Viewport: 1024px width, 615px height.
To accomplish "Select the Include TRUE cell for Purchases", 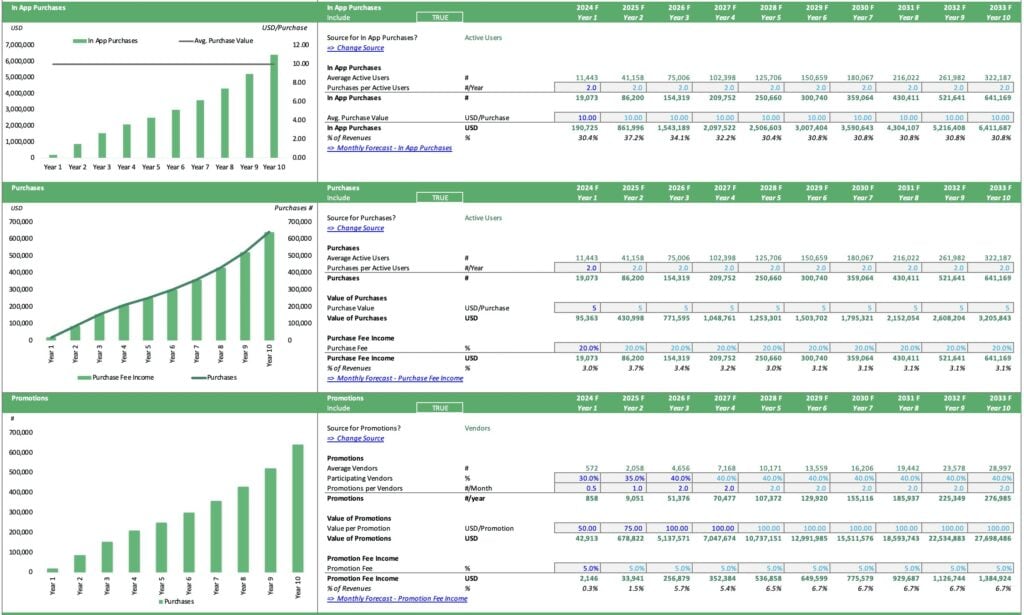I will tap(440, 198).
